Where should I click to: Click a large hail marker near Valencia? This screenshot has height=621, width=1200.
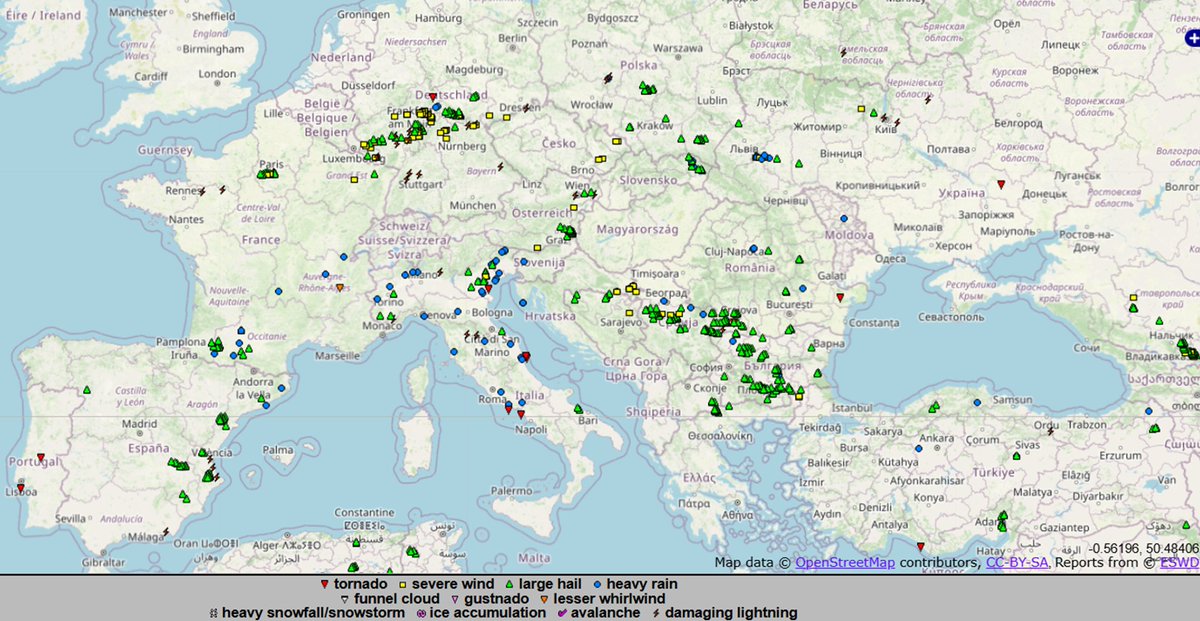pos(202,453)
